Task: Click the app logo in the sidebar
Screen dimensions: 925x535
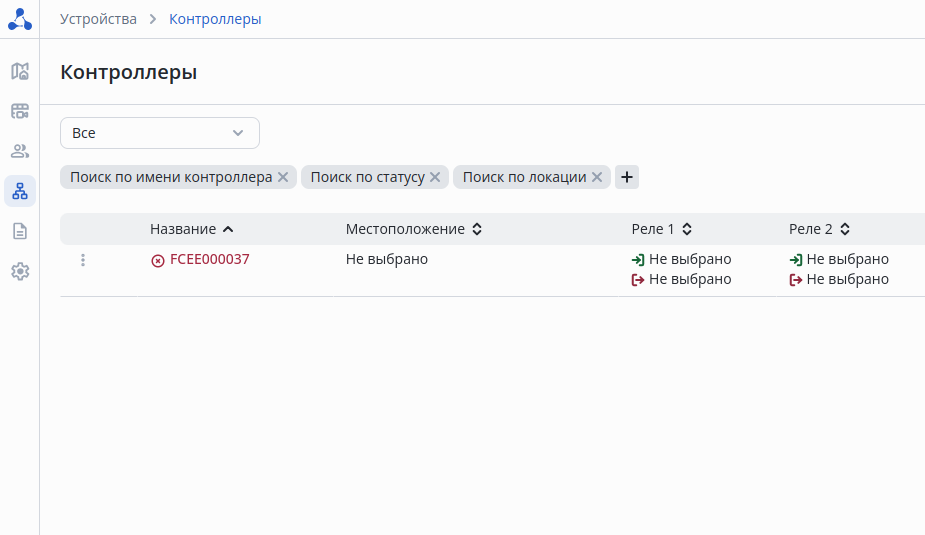Action: point(20,19)
